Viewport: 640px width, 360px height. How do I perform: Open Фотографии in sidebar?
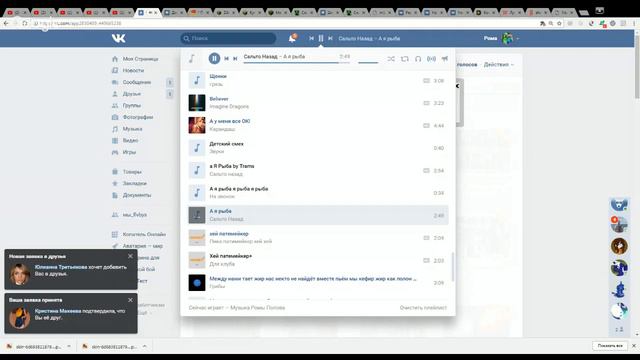point(138,117)
